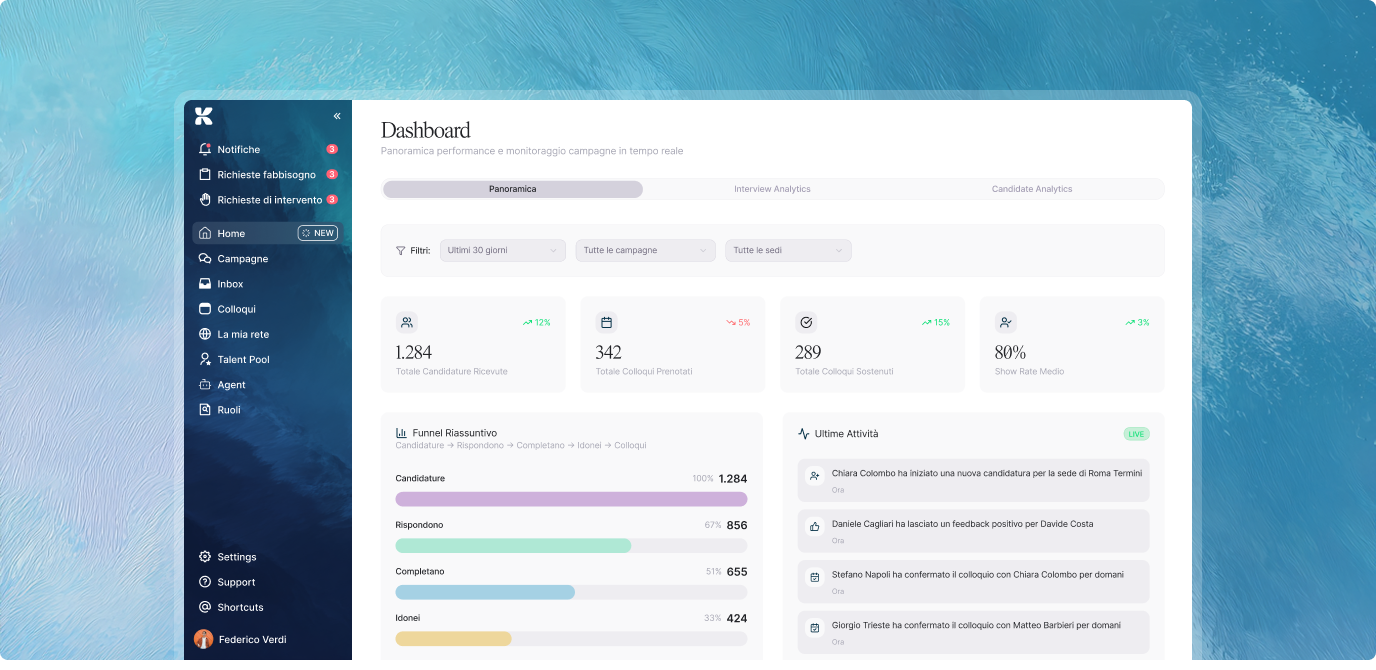Switch to the Interview Analytics tab
Viewport: 1376px width, 670px height.
click(772, 189)
